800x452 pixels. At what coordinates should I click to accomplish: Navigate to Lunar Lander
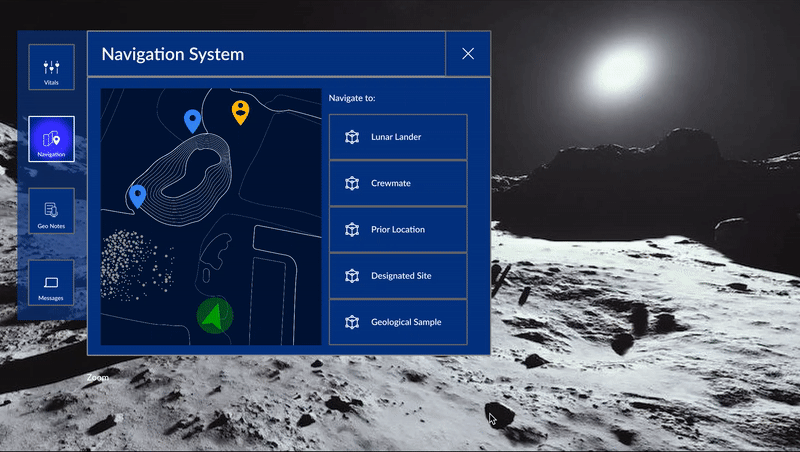click(x=398, y=137)
